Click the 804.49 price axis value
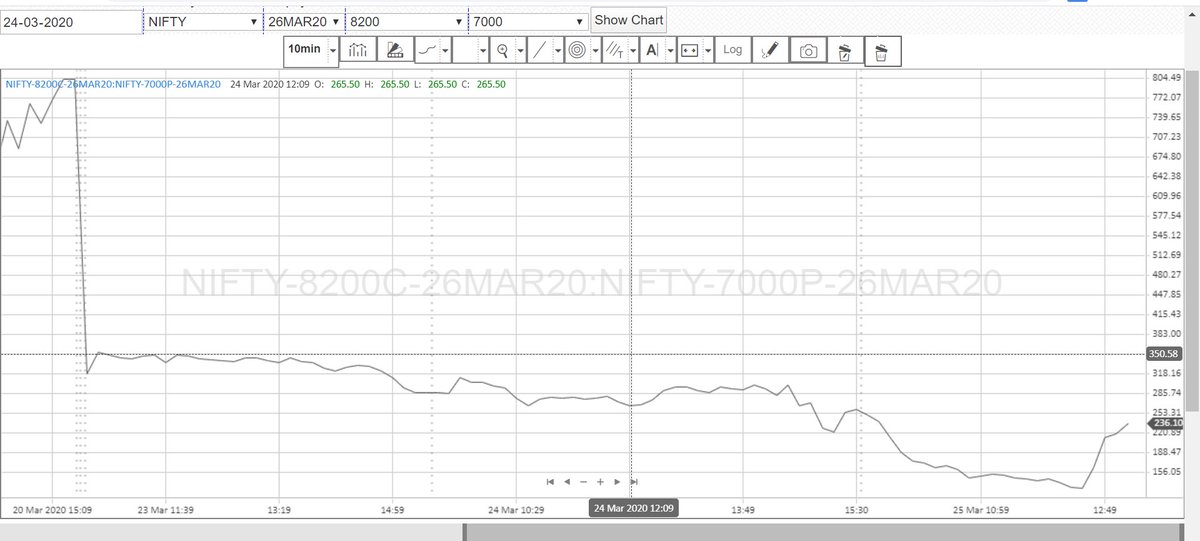This screenshot has height=541, width=1200. (1166, 77)
